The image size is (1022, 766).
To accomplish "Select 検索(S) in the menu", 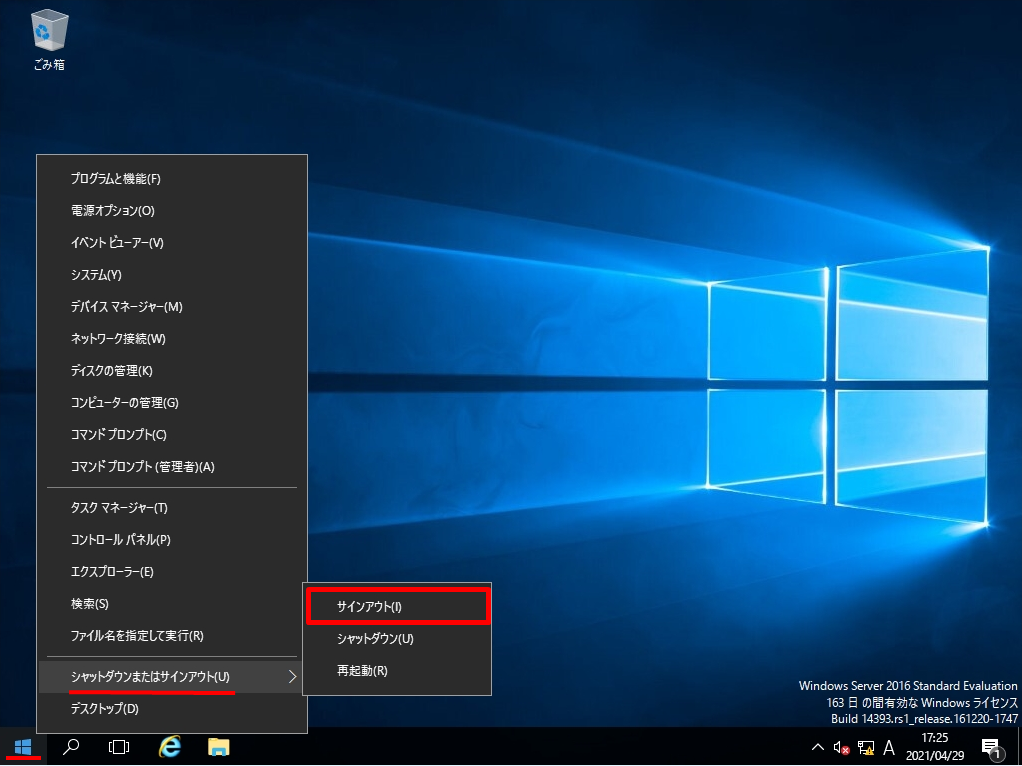I will (x=172, y=604).
